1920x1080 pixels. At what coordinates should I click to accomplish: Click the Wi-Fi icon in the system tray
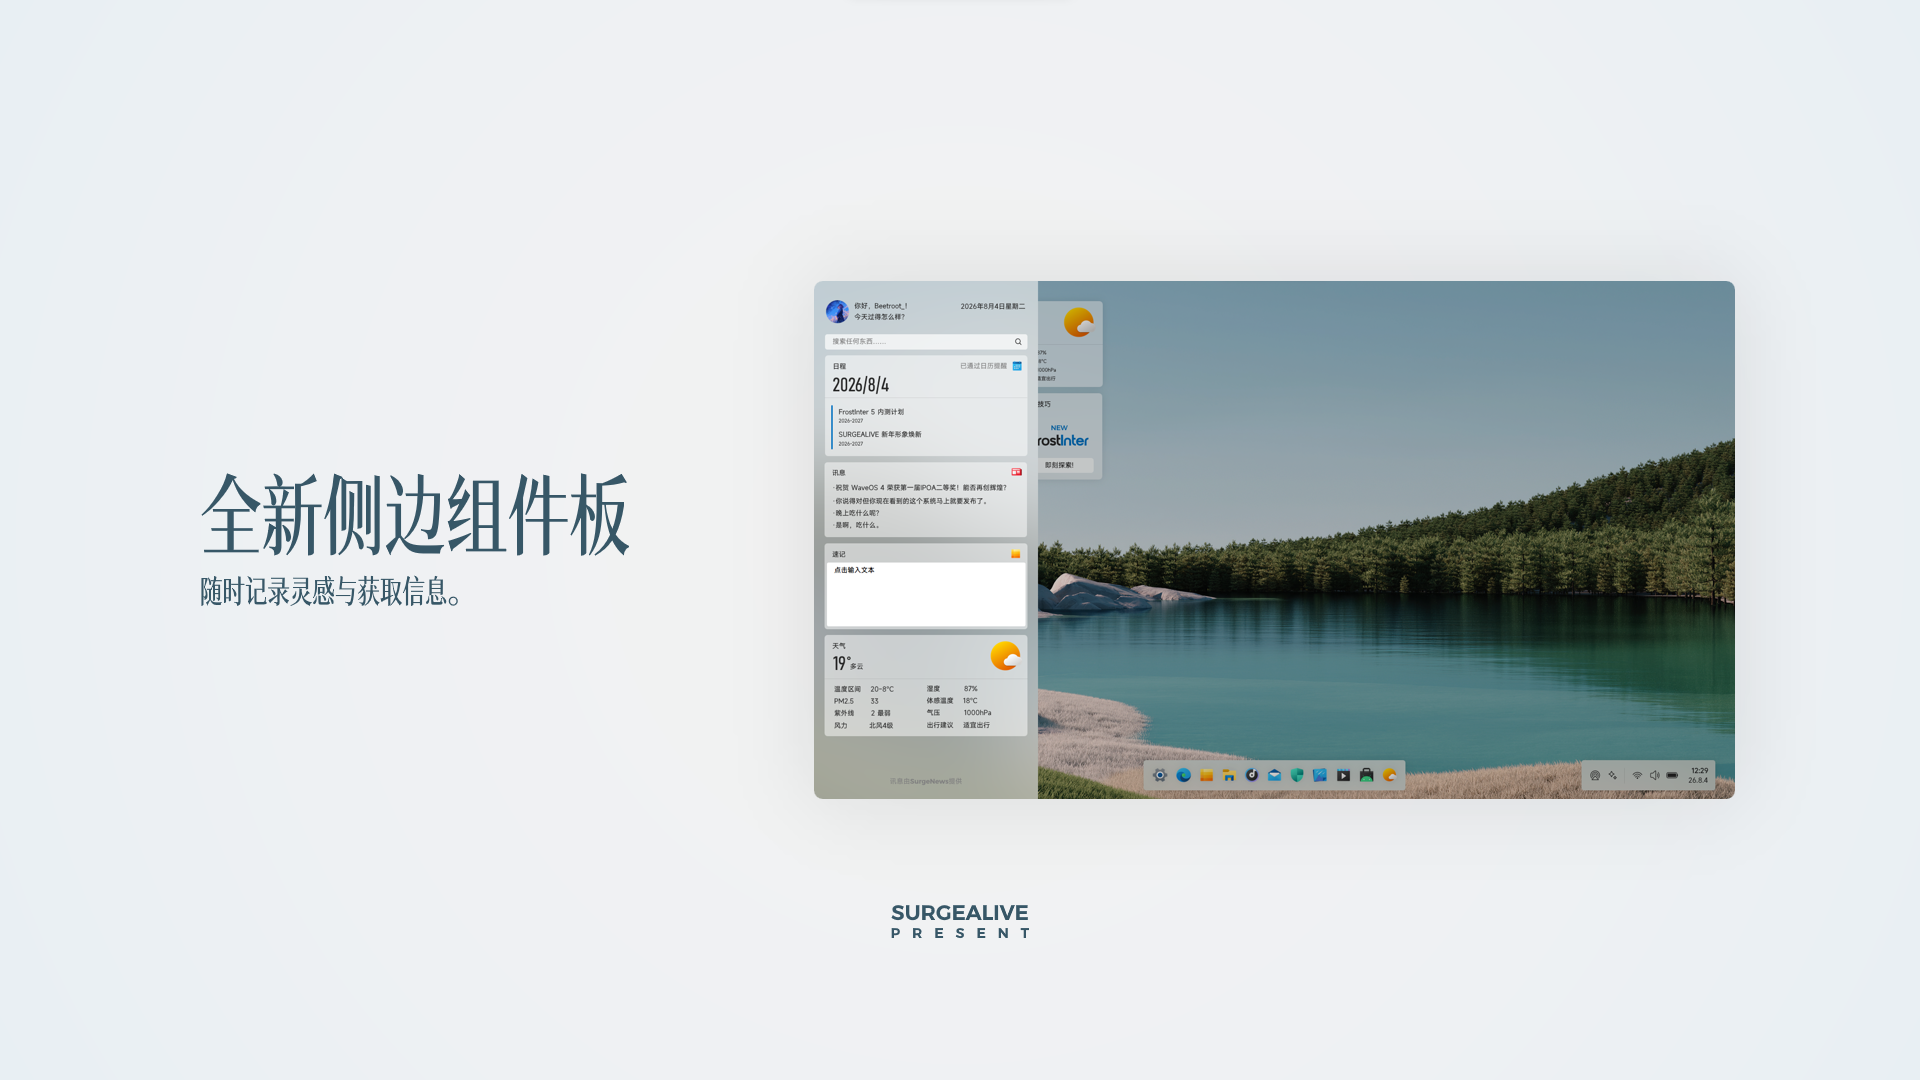(1637, 775)
